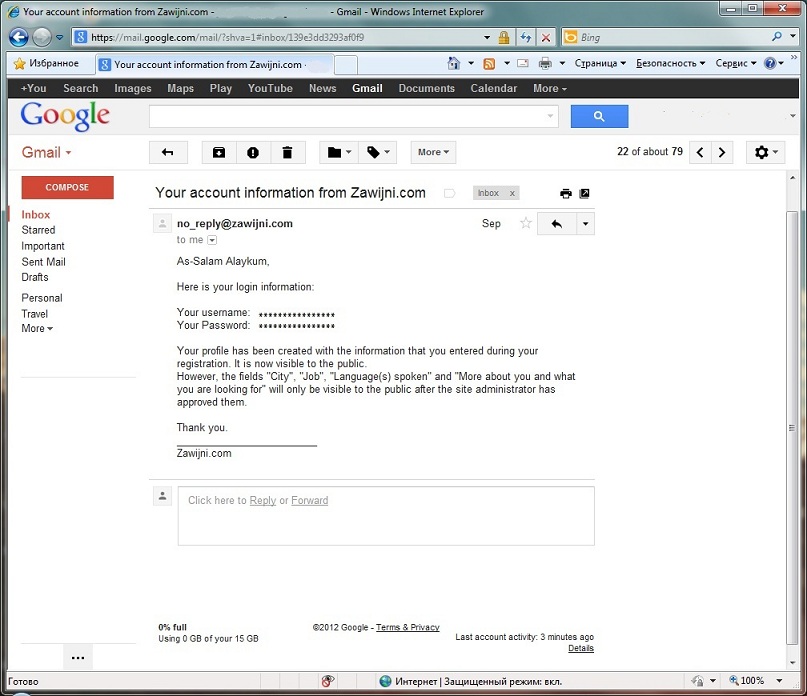Open YouTube in the Google bar
807x696 pixels.
270,88
